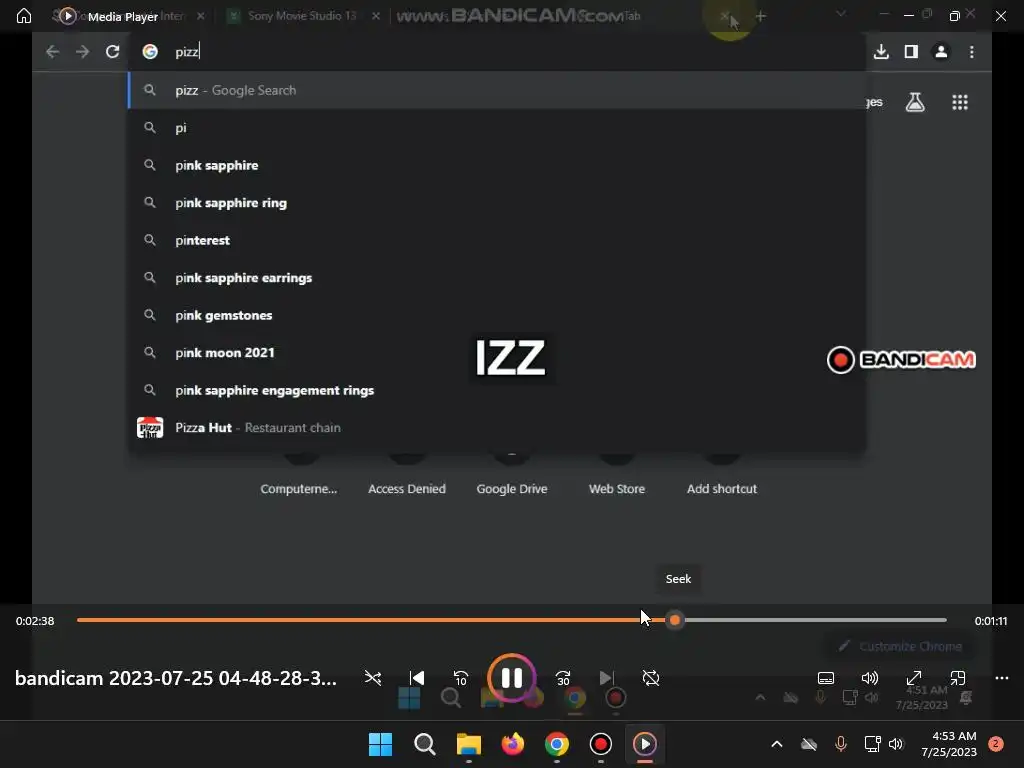Click the video file title bandicam 2023-07-25

[x=176, y=678]
